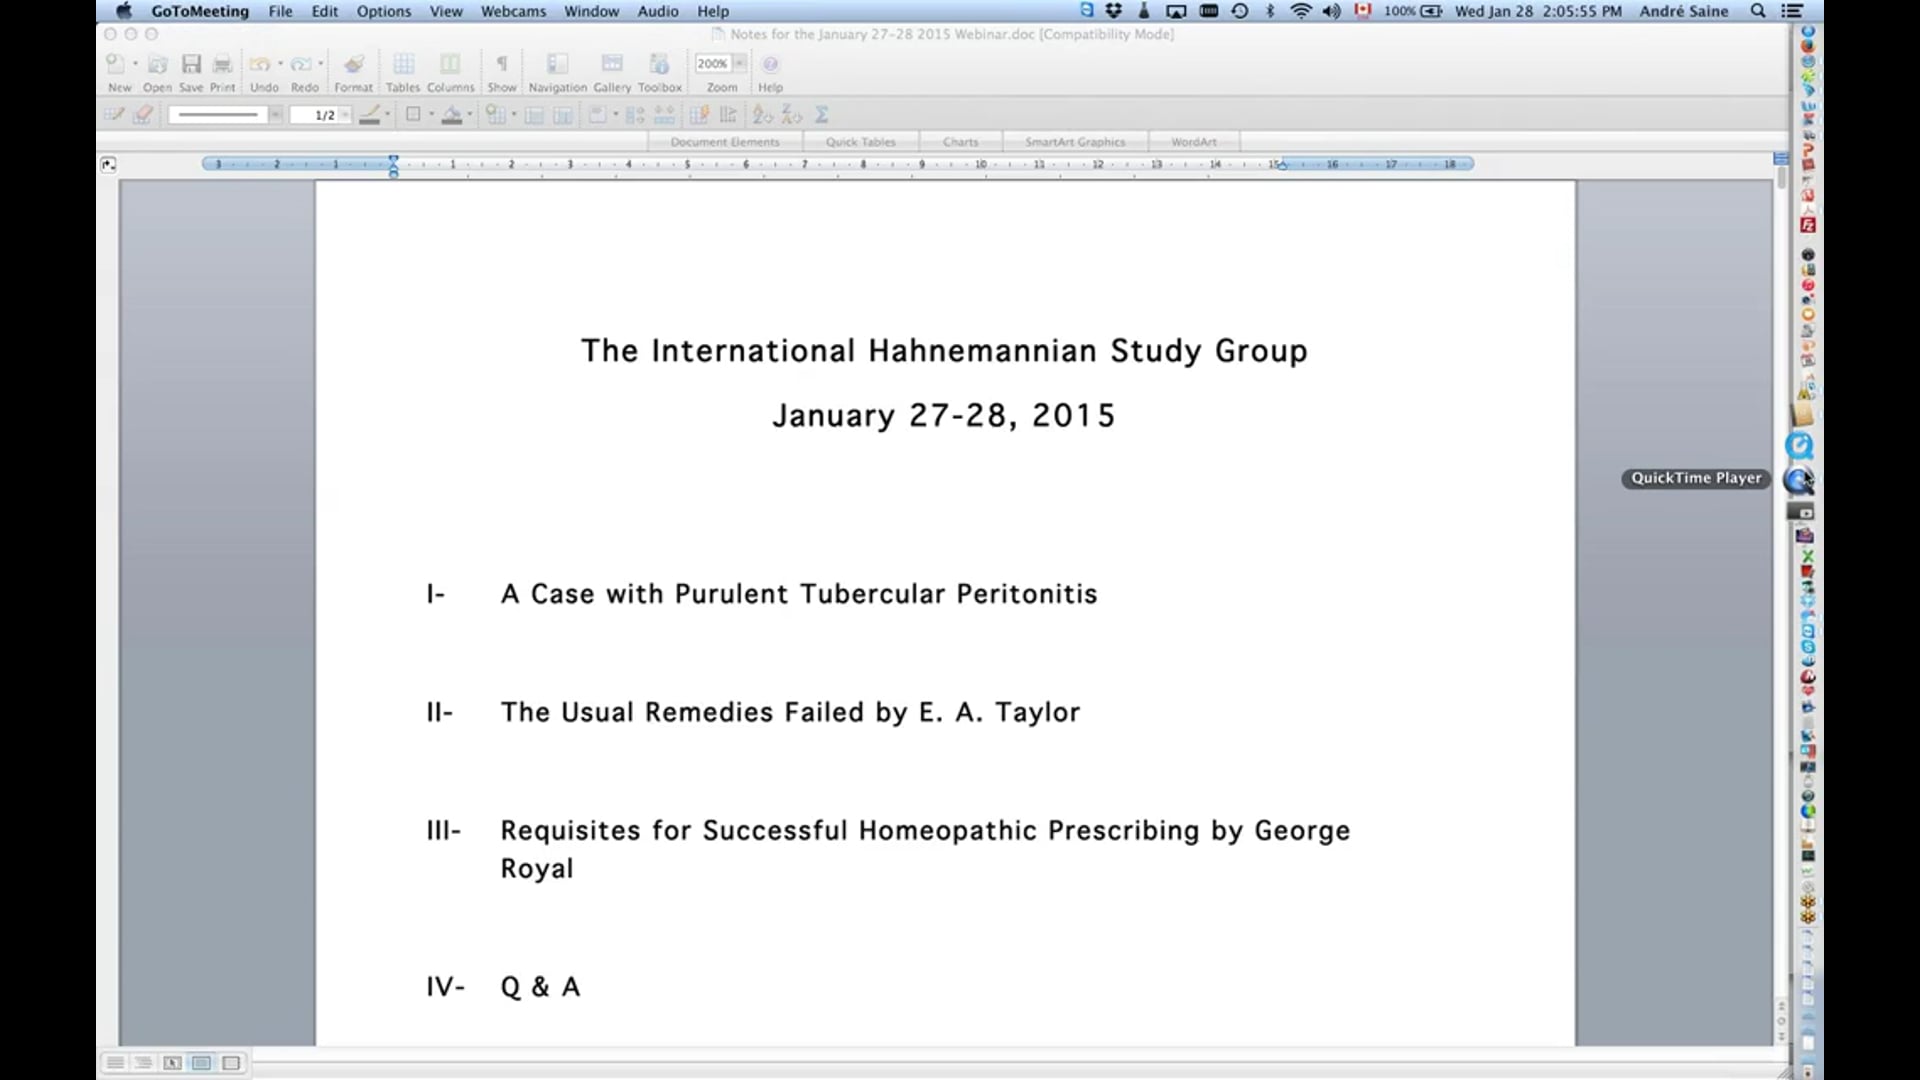Open the GoToMeeting menu
Screen dimensions: 1920x1080
click(199, 11)
